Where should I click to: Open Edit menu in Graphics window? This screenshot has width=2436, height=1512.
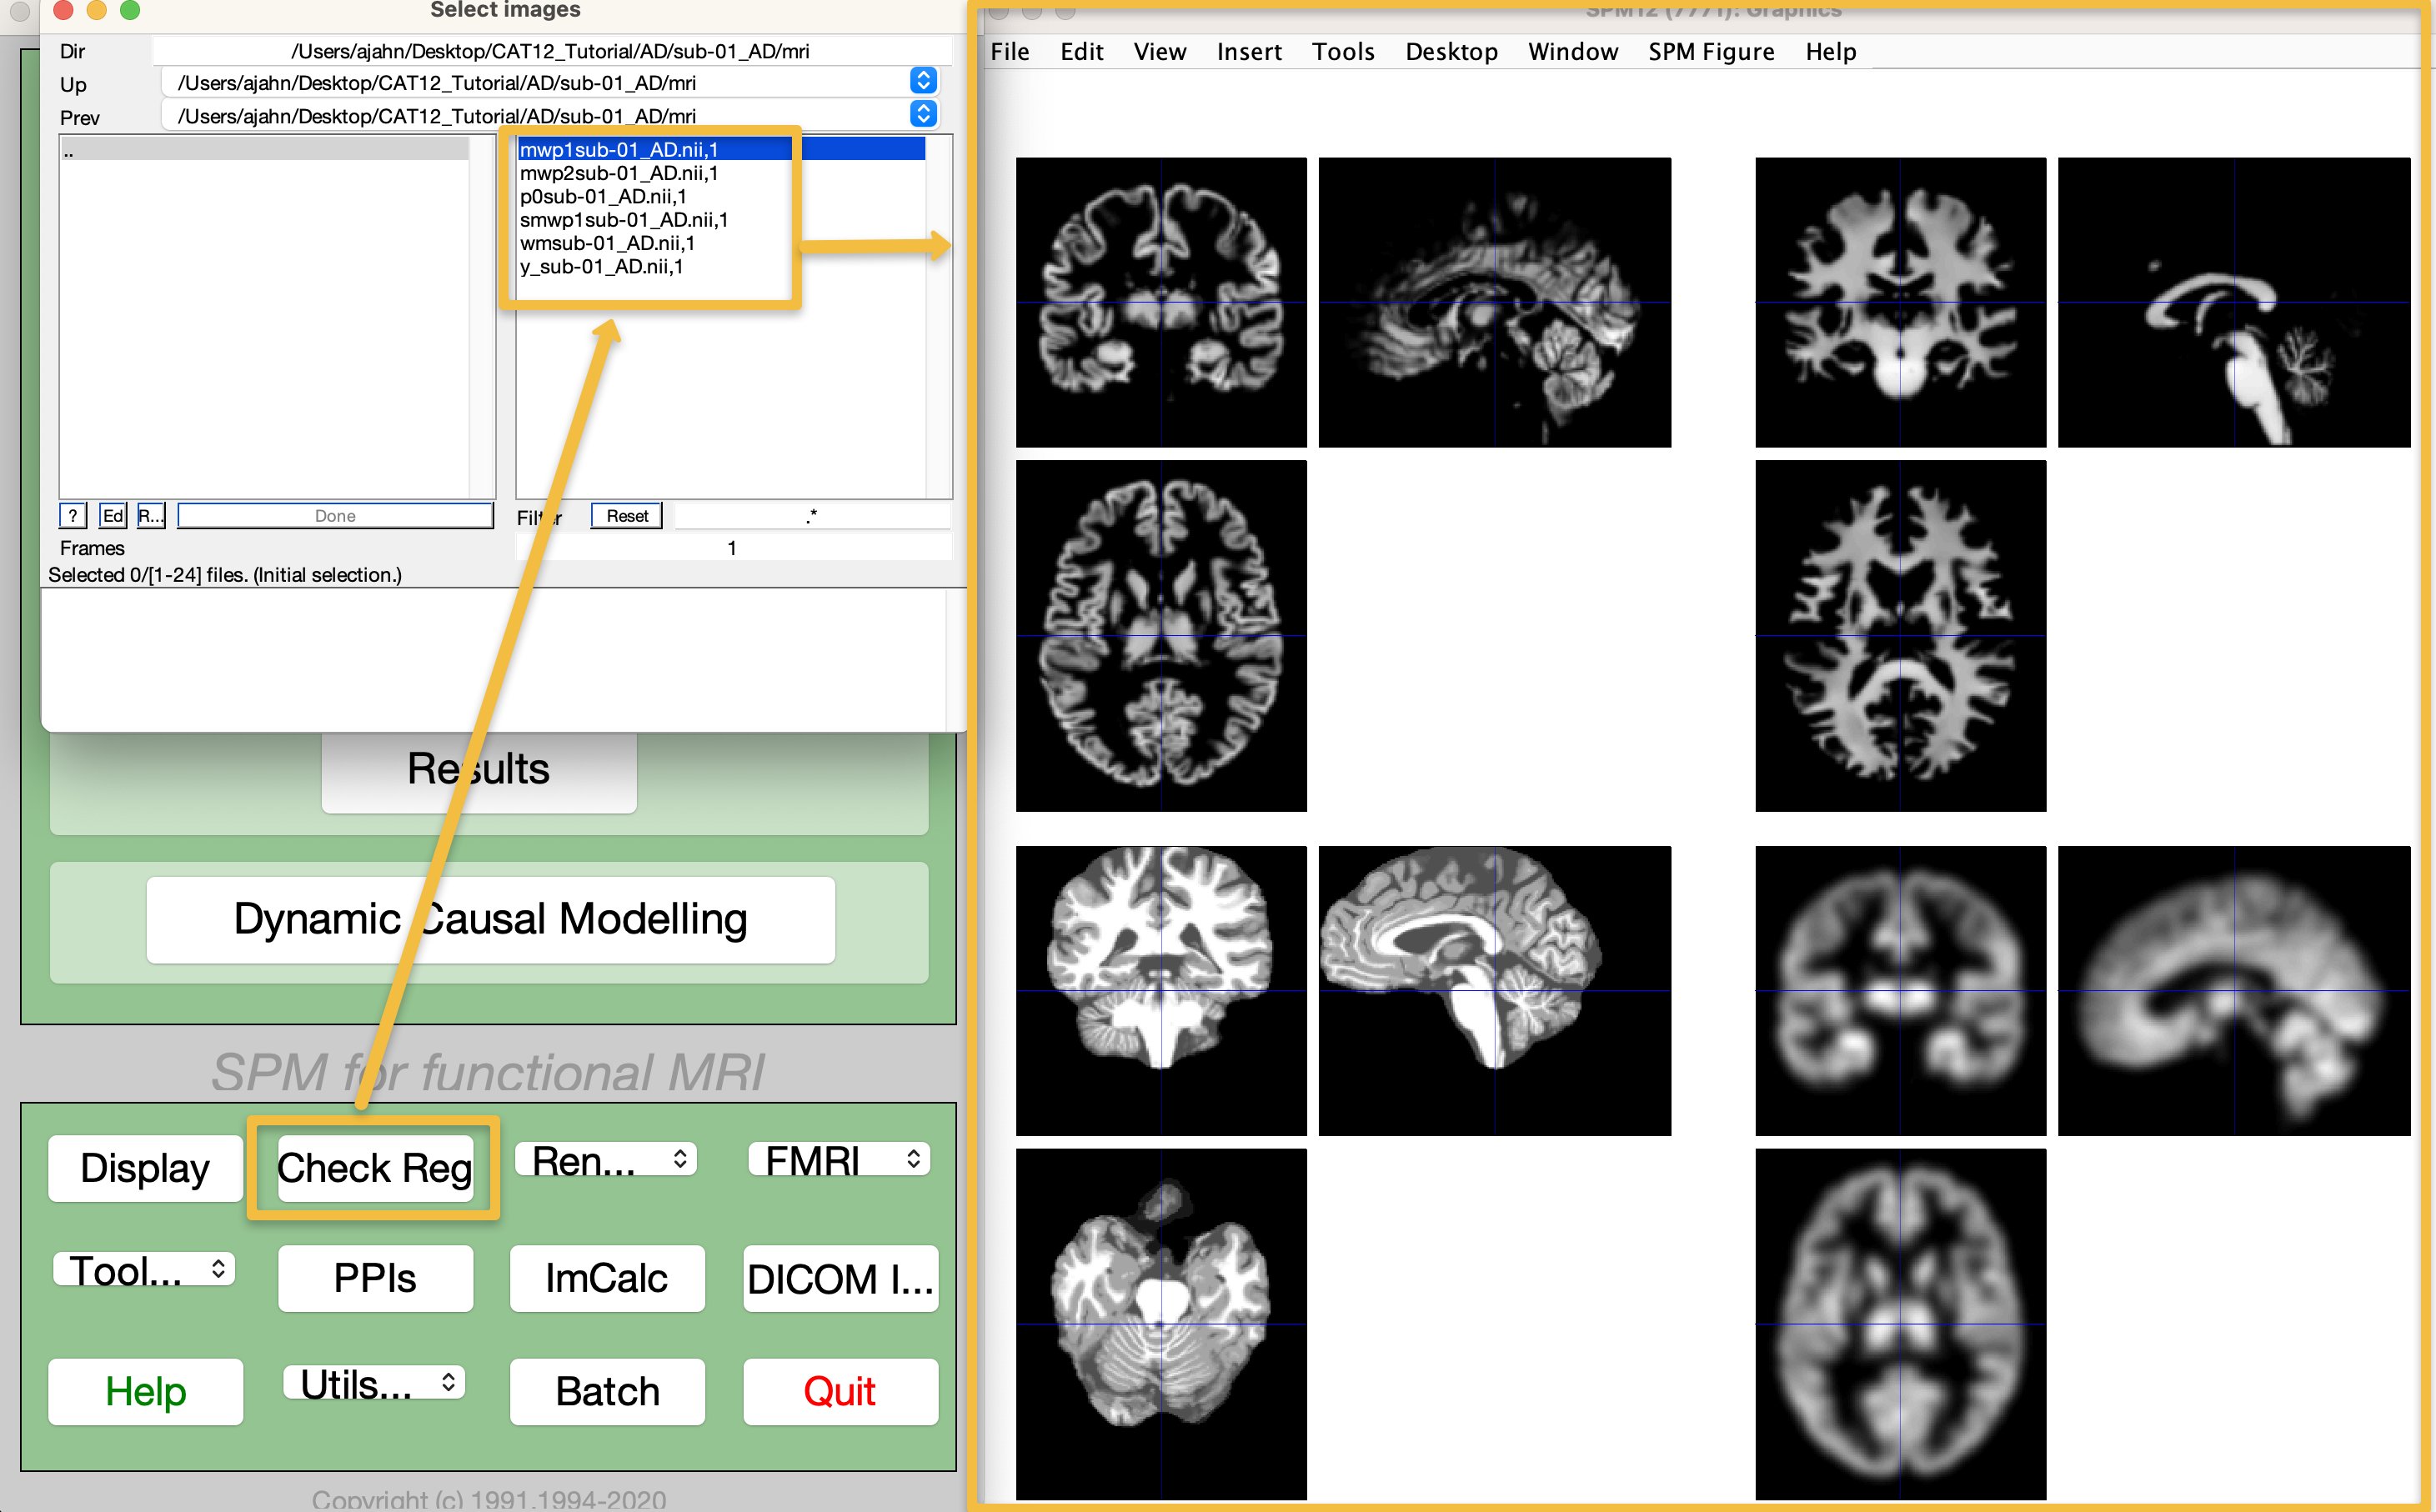1082,52
